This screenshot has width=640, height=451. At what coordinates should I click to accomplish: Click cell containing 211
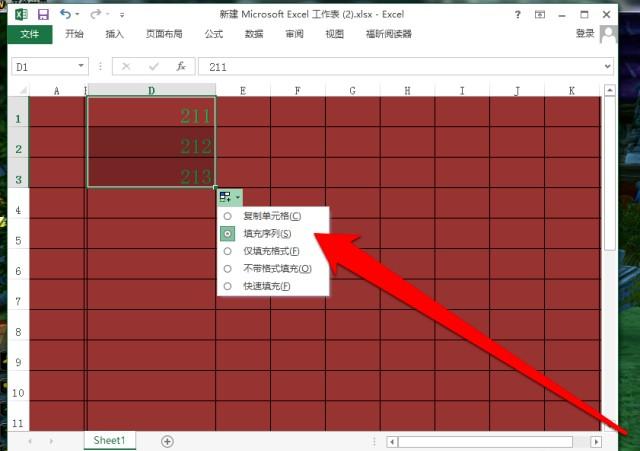pos(151,112)
